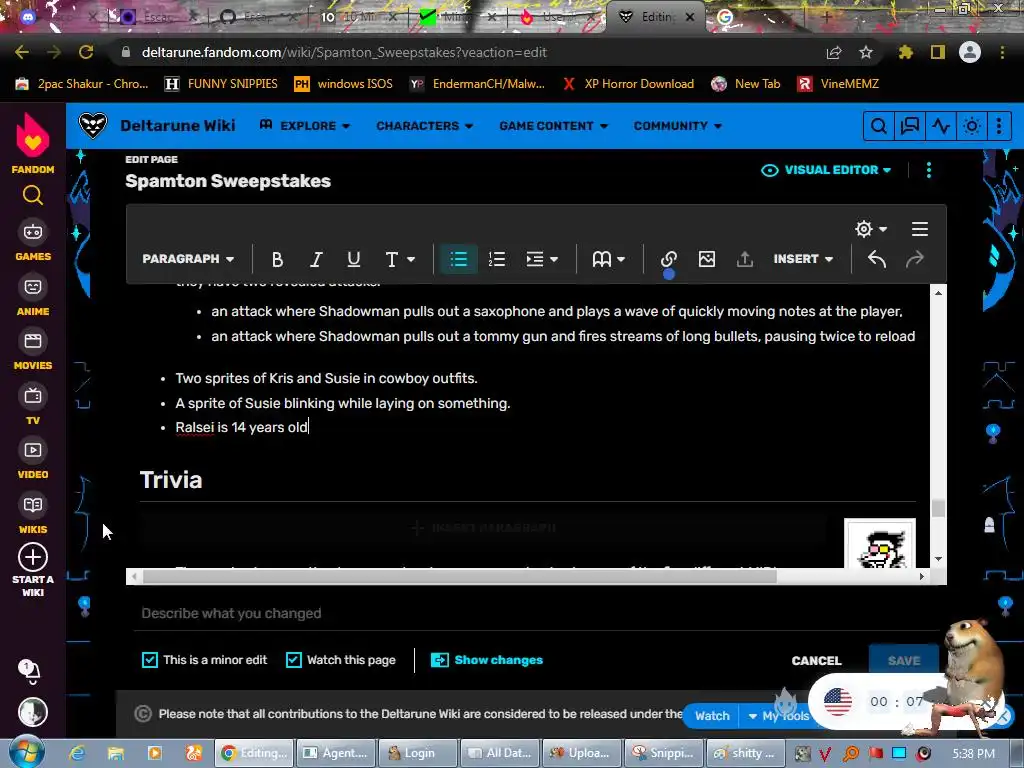Open the FUNNY SNIPPIES bookmark

click(x=221, y=84)
